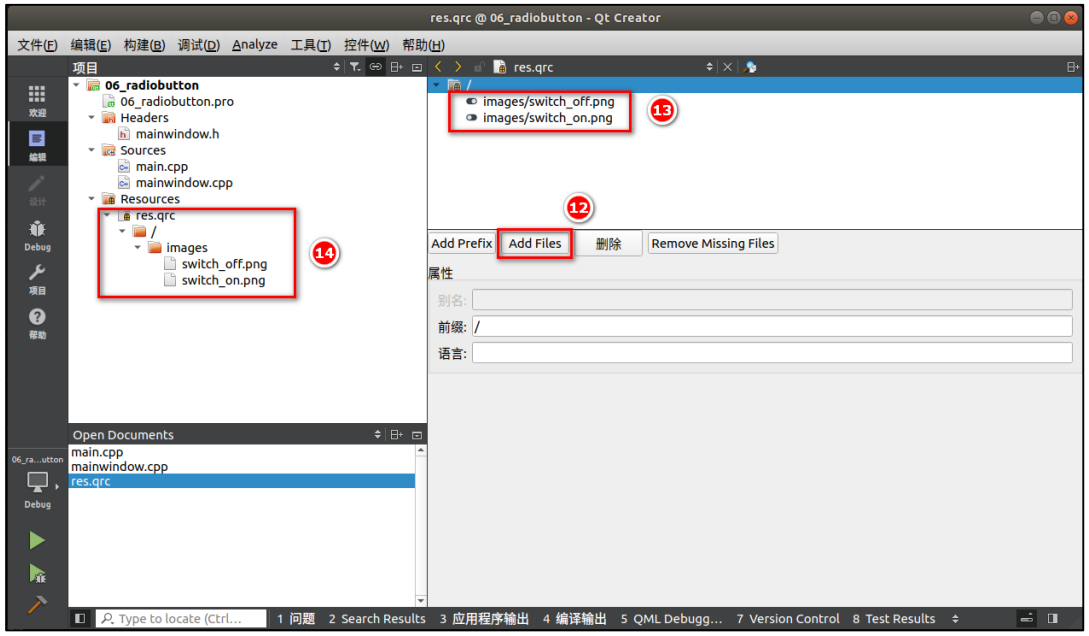This screenshot has width=1089, height=636.
Task: Open the 构建(B) menu
Action: click(x=144, y=44)
